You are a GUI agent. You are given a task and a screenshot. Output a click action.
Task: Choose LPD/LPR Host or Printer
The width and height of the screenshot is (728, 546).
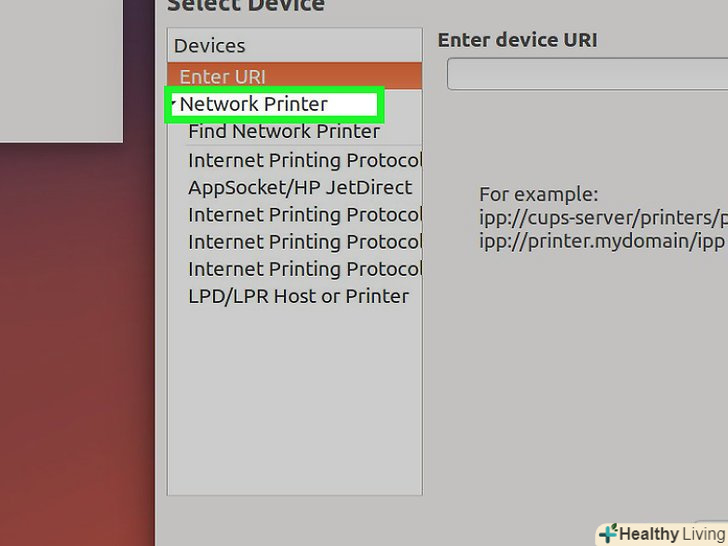298,296
